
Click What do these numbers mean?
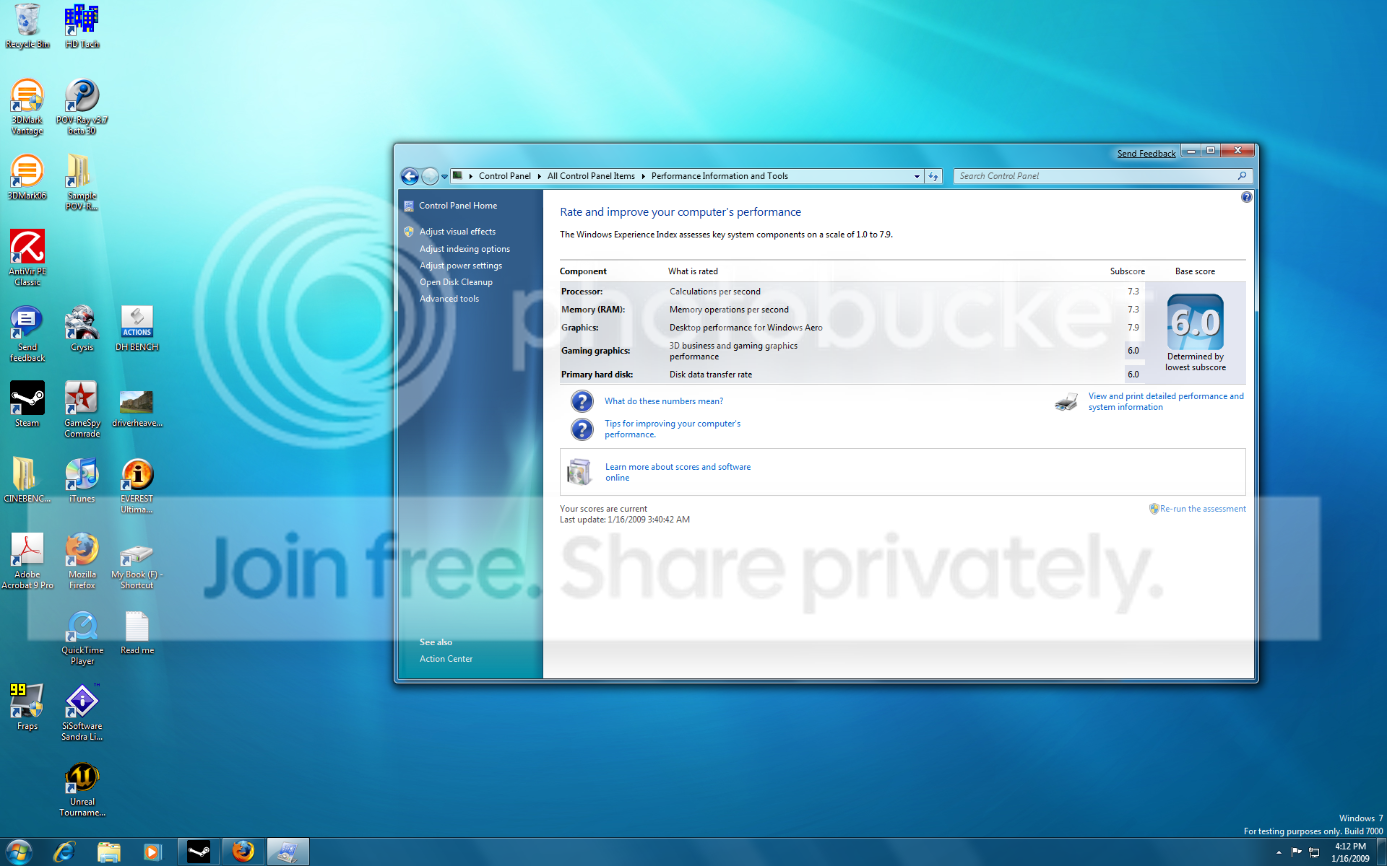pyautogui.click(x=664, y=401)
